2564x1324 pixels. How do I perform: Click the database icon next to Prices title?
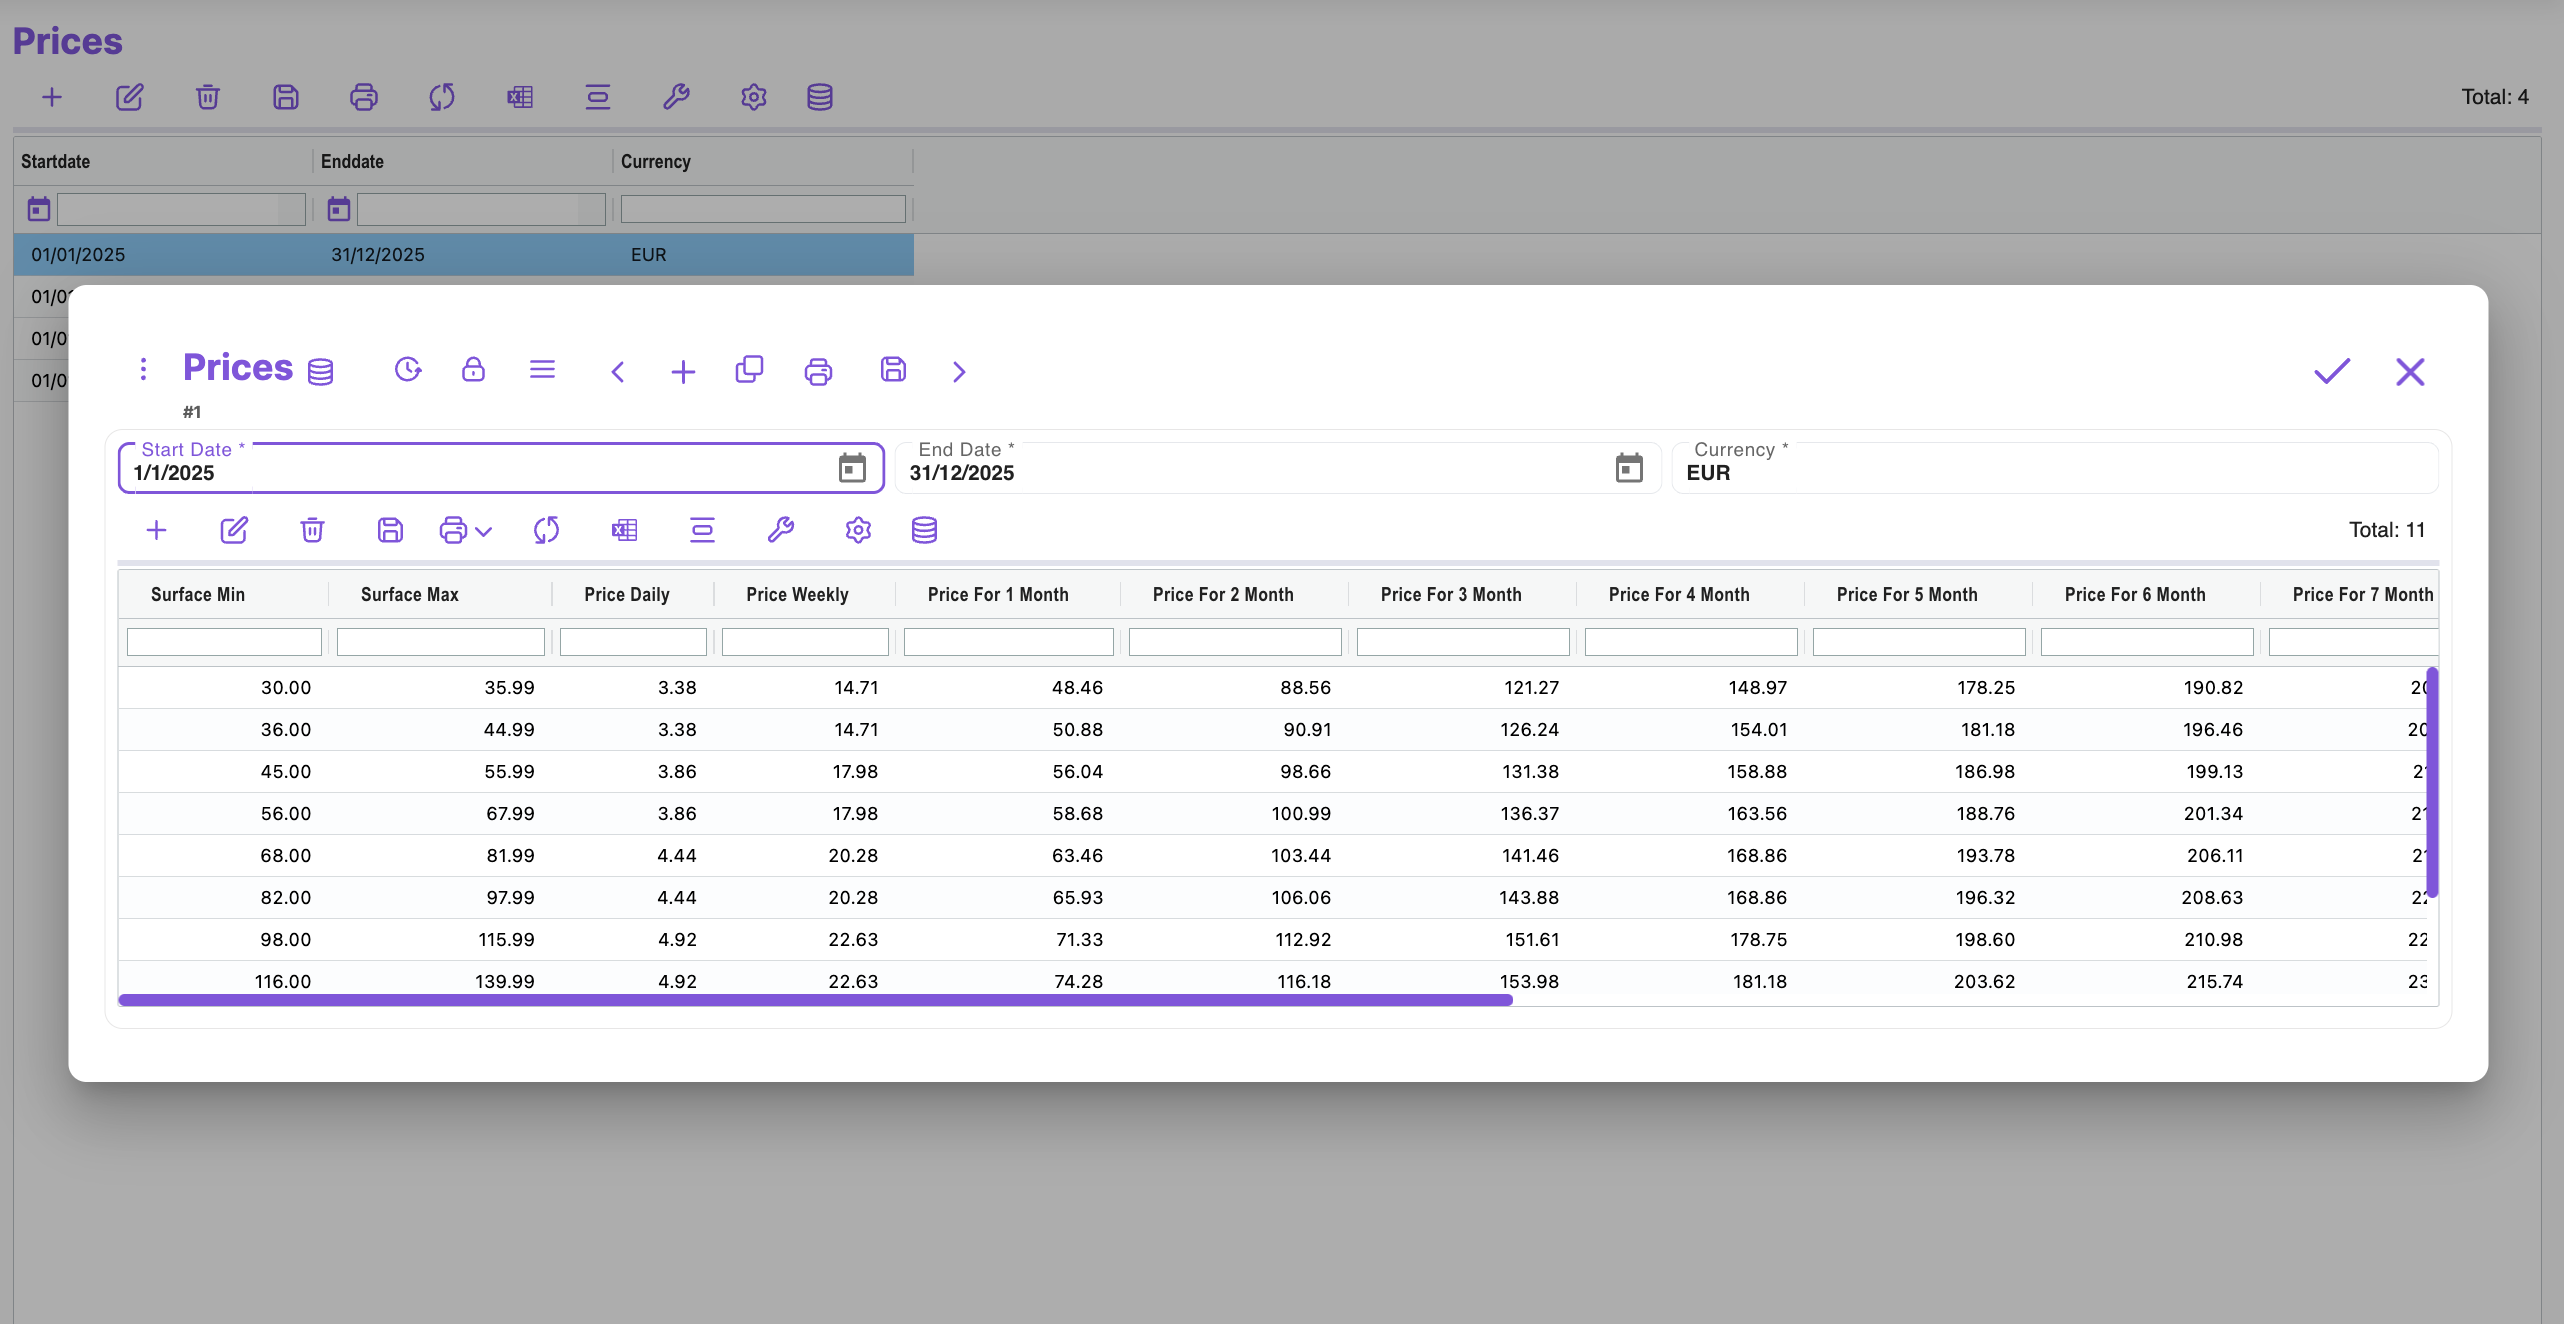[x=320, y=372]
